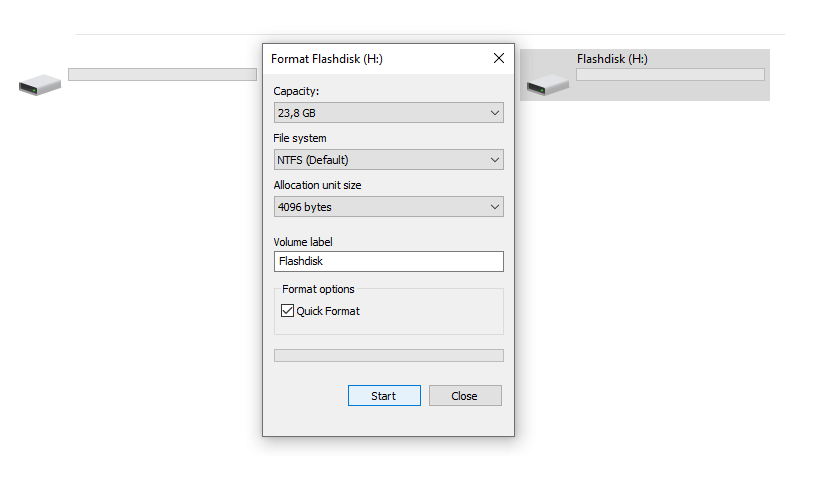The height and width of the screenshot is (491, 818).
Task: Click the Format Flashdisk (H:) title bar
Action: (378, 58)
